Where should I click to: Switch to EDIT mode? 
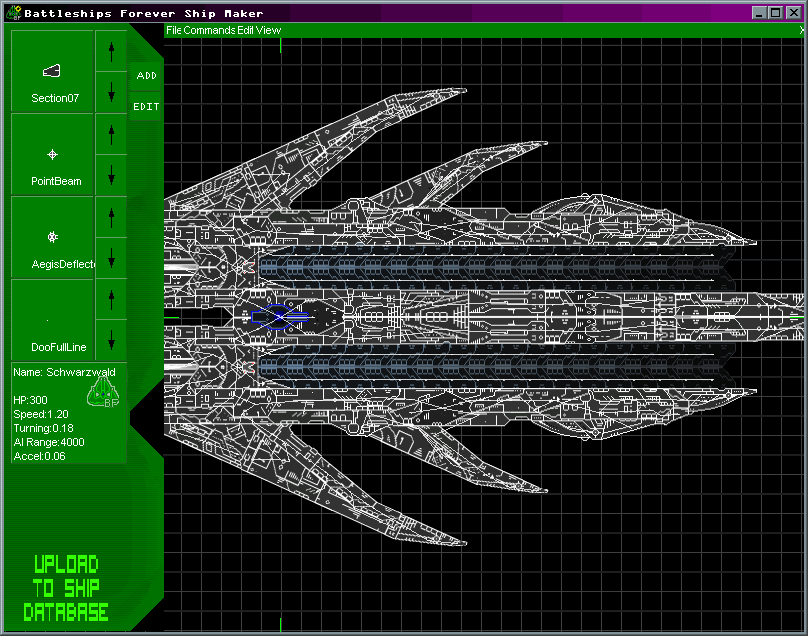point(146,107)
